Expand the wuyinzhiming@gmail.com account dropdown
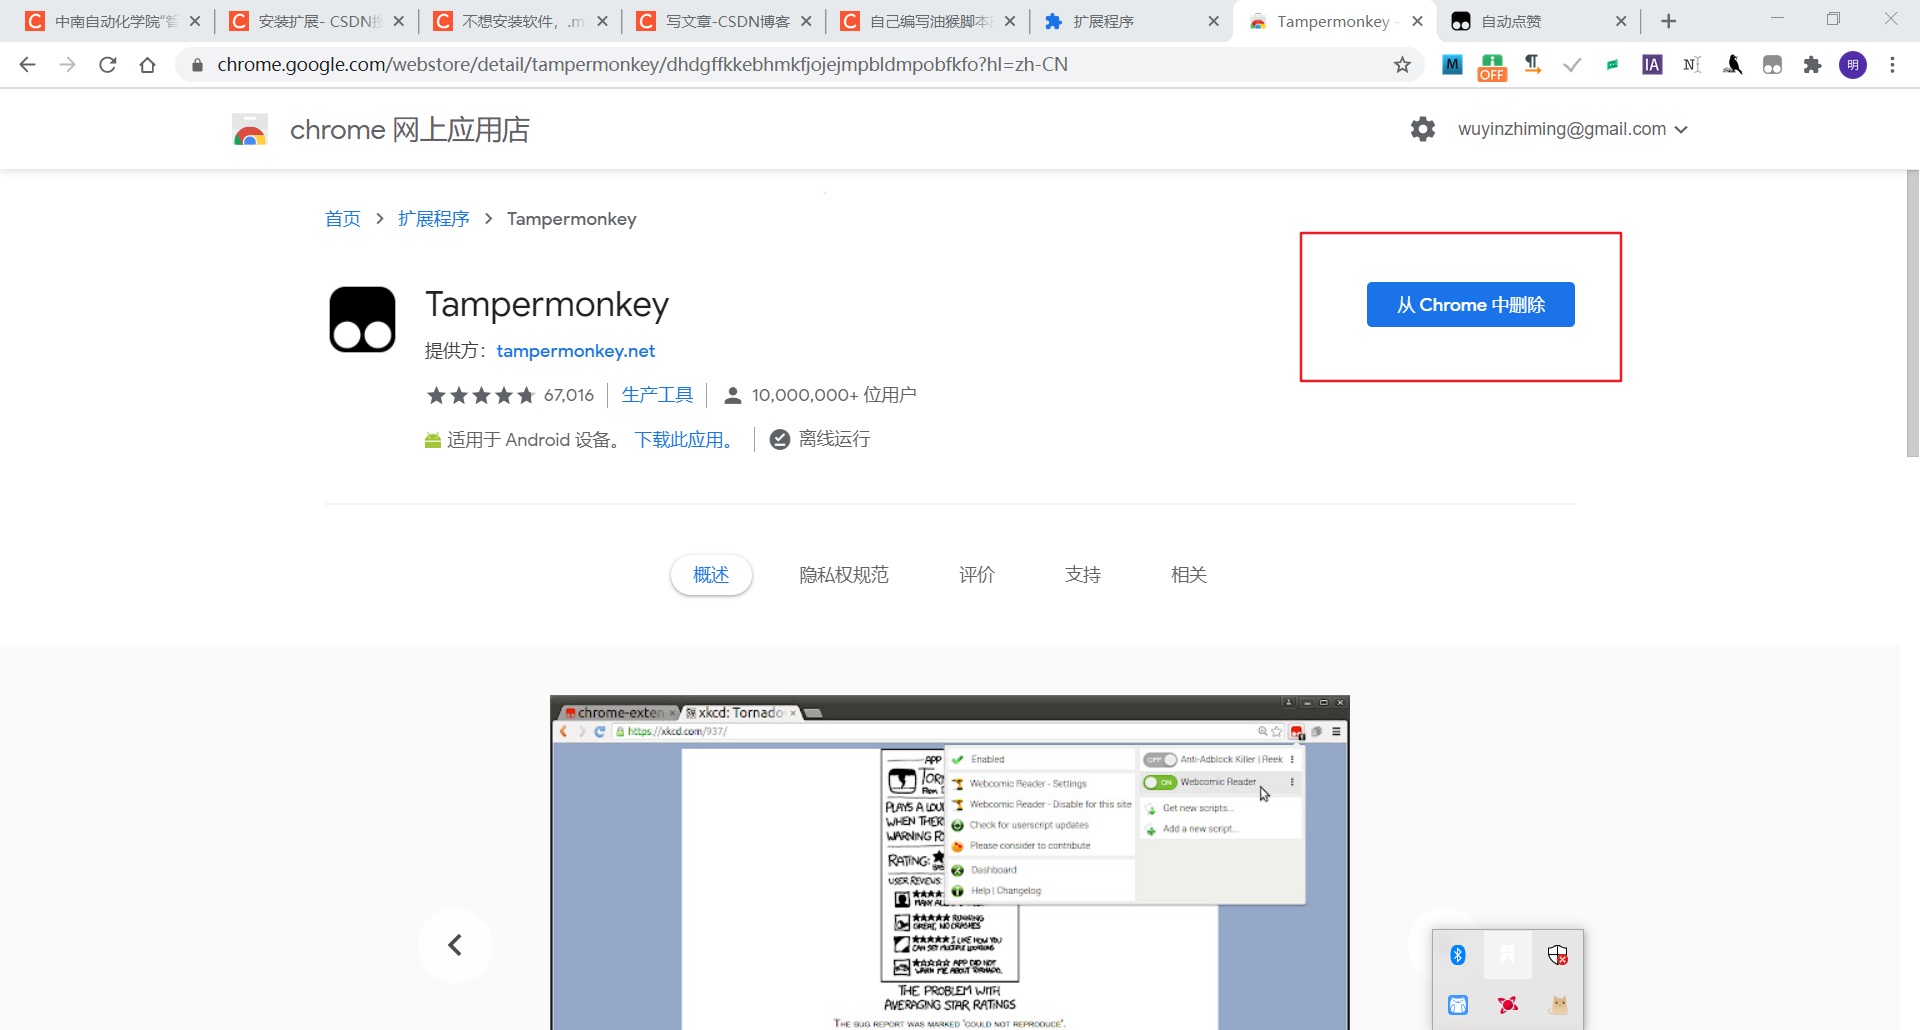This screenshot has height=1030, width=1920. (1572, 129)
